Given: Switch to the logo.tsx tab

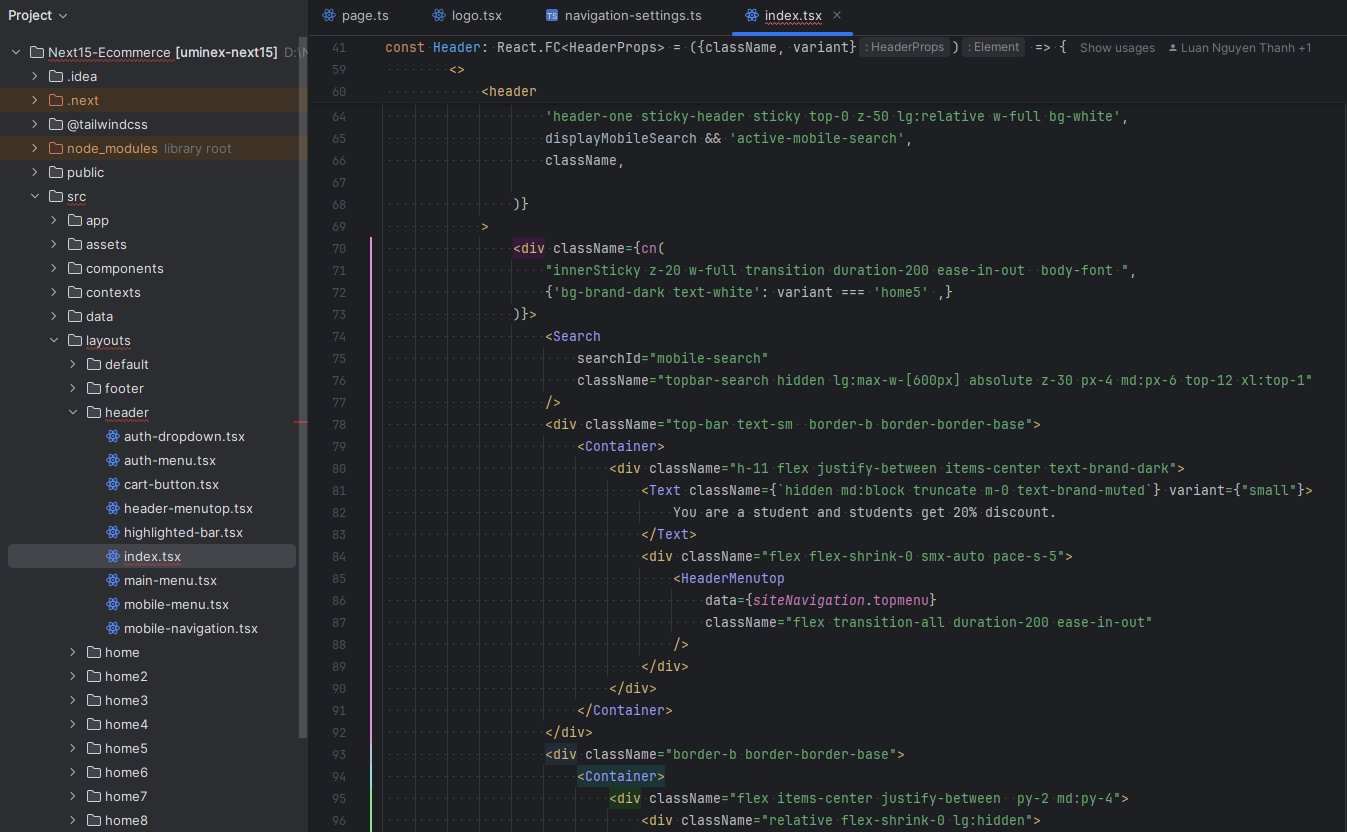Looking at the screenshot, I should 476,15.
